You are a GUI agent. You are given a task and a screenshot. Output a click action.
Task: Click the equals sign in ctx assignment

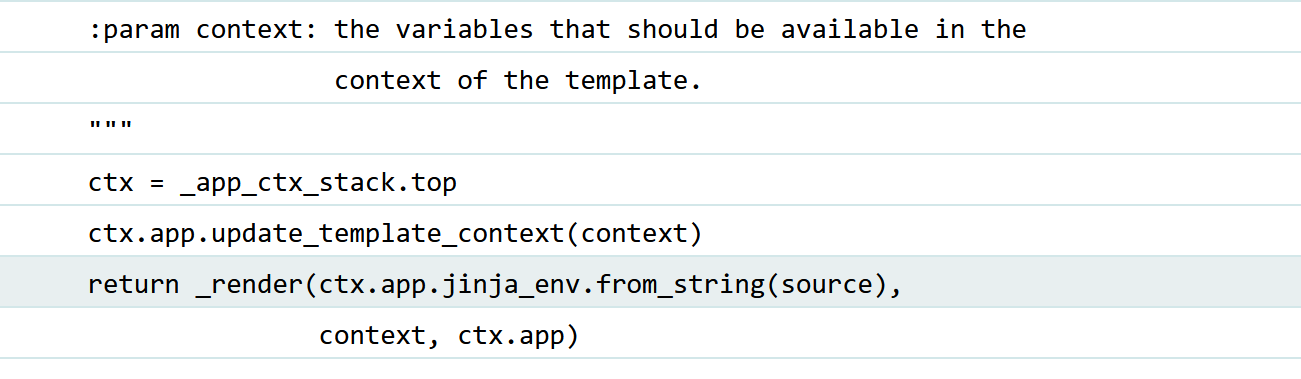(x=157, y=185)
